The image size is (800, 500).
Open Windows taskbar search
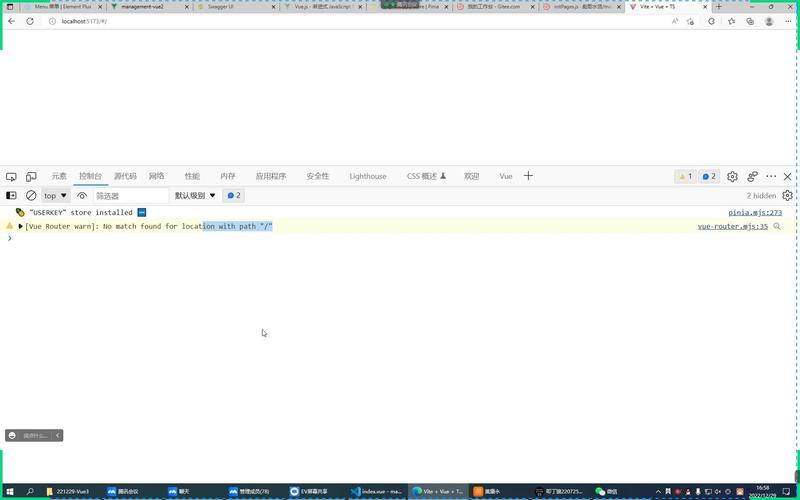point(30,491)
